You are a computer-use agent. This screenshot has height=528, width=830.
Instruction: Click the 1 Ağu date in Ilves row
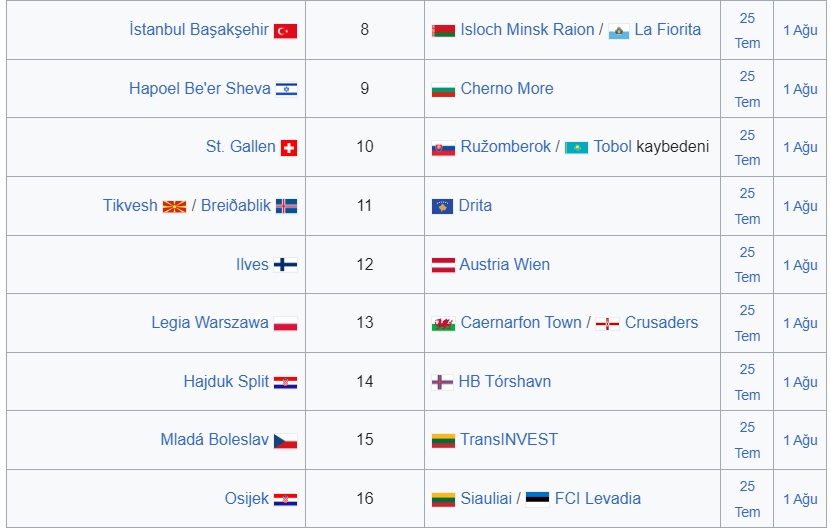pyautogui.click(x=800, y=265)
